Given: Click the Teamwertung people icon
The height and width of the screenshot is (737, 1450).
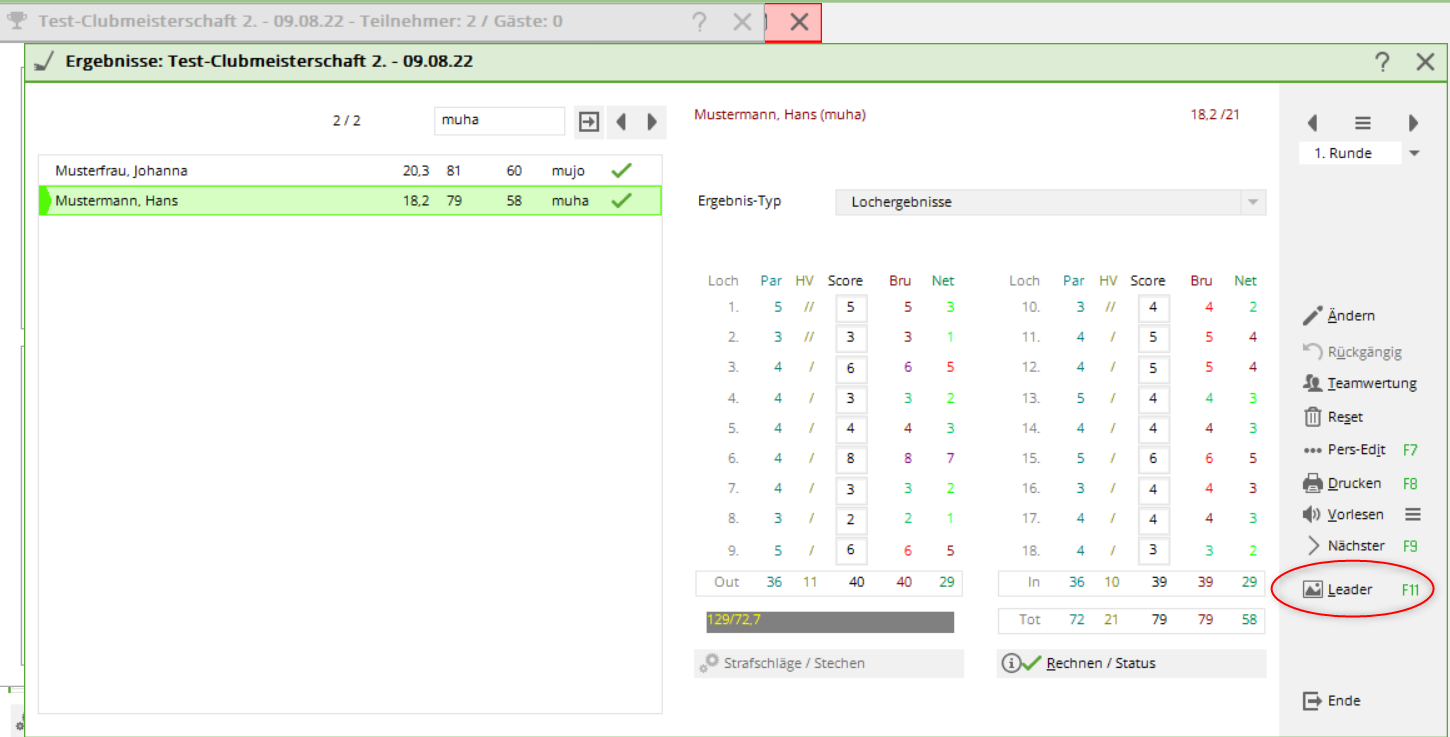Looking at the screenshot, I should (x=1313, y=383).
